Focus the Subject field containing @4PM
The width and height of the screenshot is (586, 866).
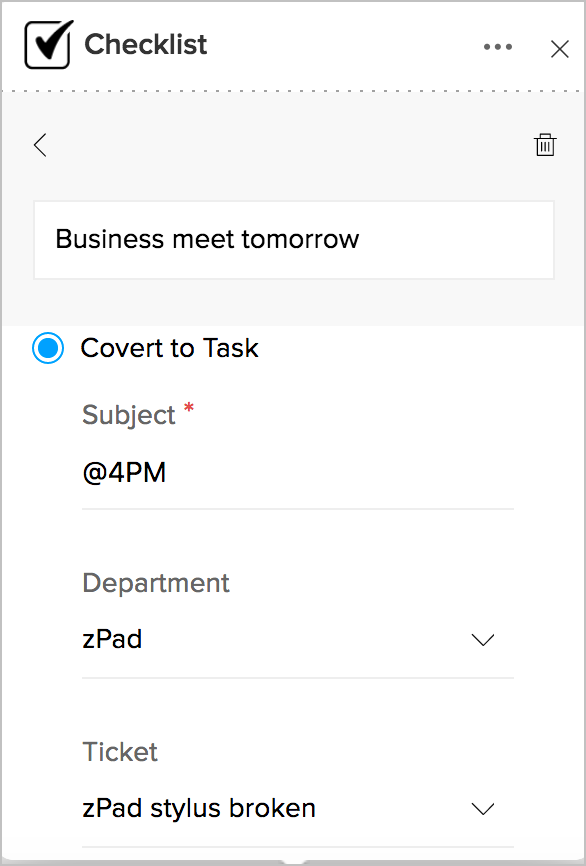click(298, 474)
